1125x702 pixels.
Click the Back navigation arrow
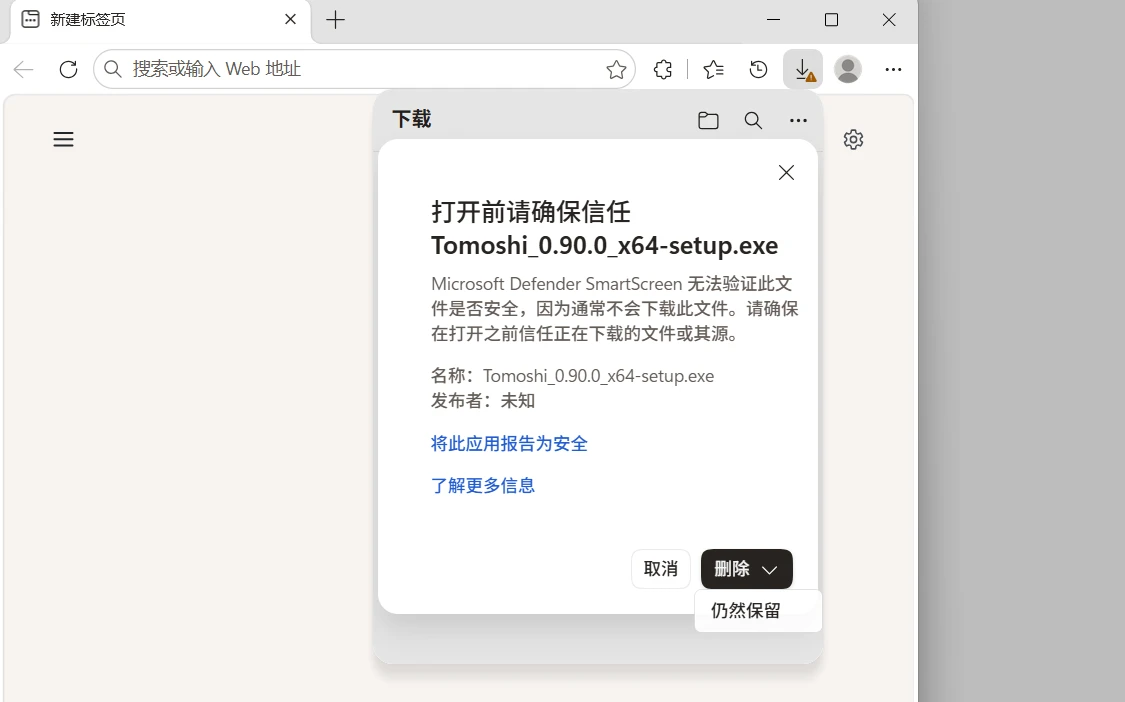coord(24,69)
